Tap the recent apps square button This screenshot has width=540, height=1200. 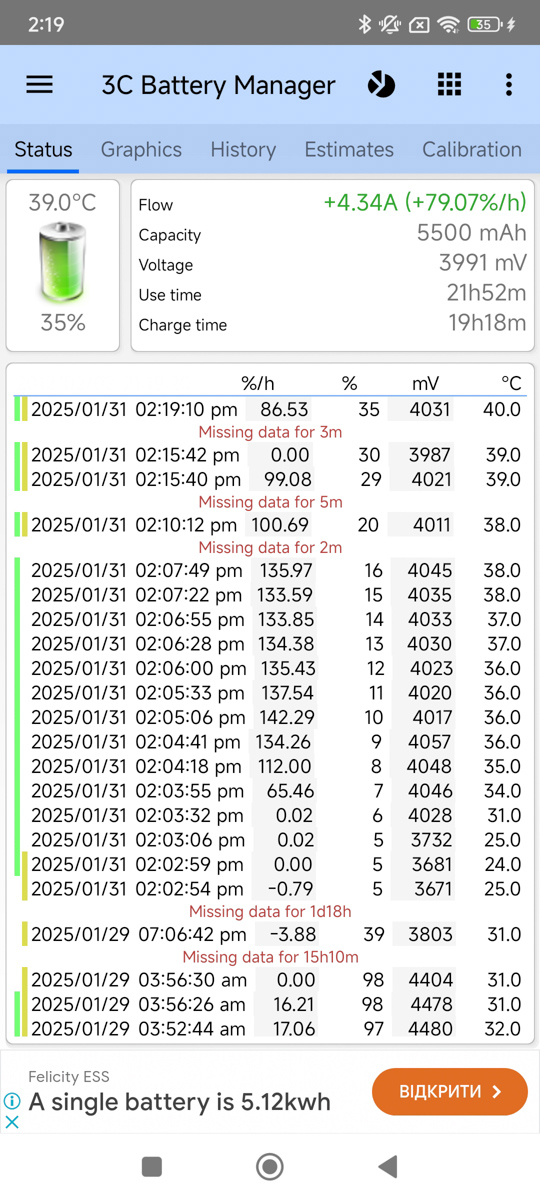point(152,1166)
